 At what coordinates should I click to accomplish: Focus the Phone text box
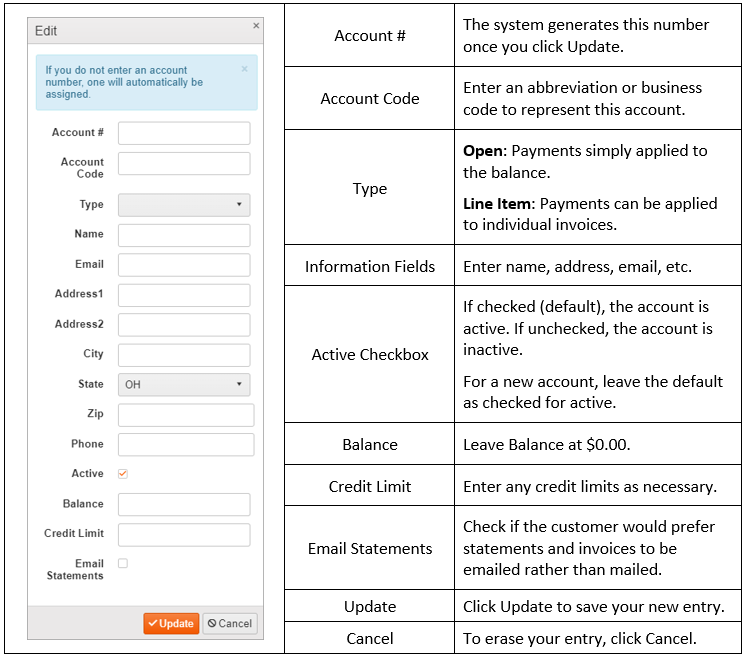(x=186, y=445)
